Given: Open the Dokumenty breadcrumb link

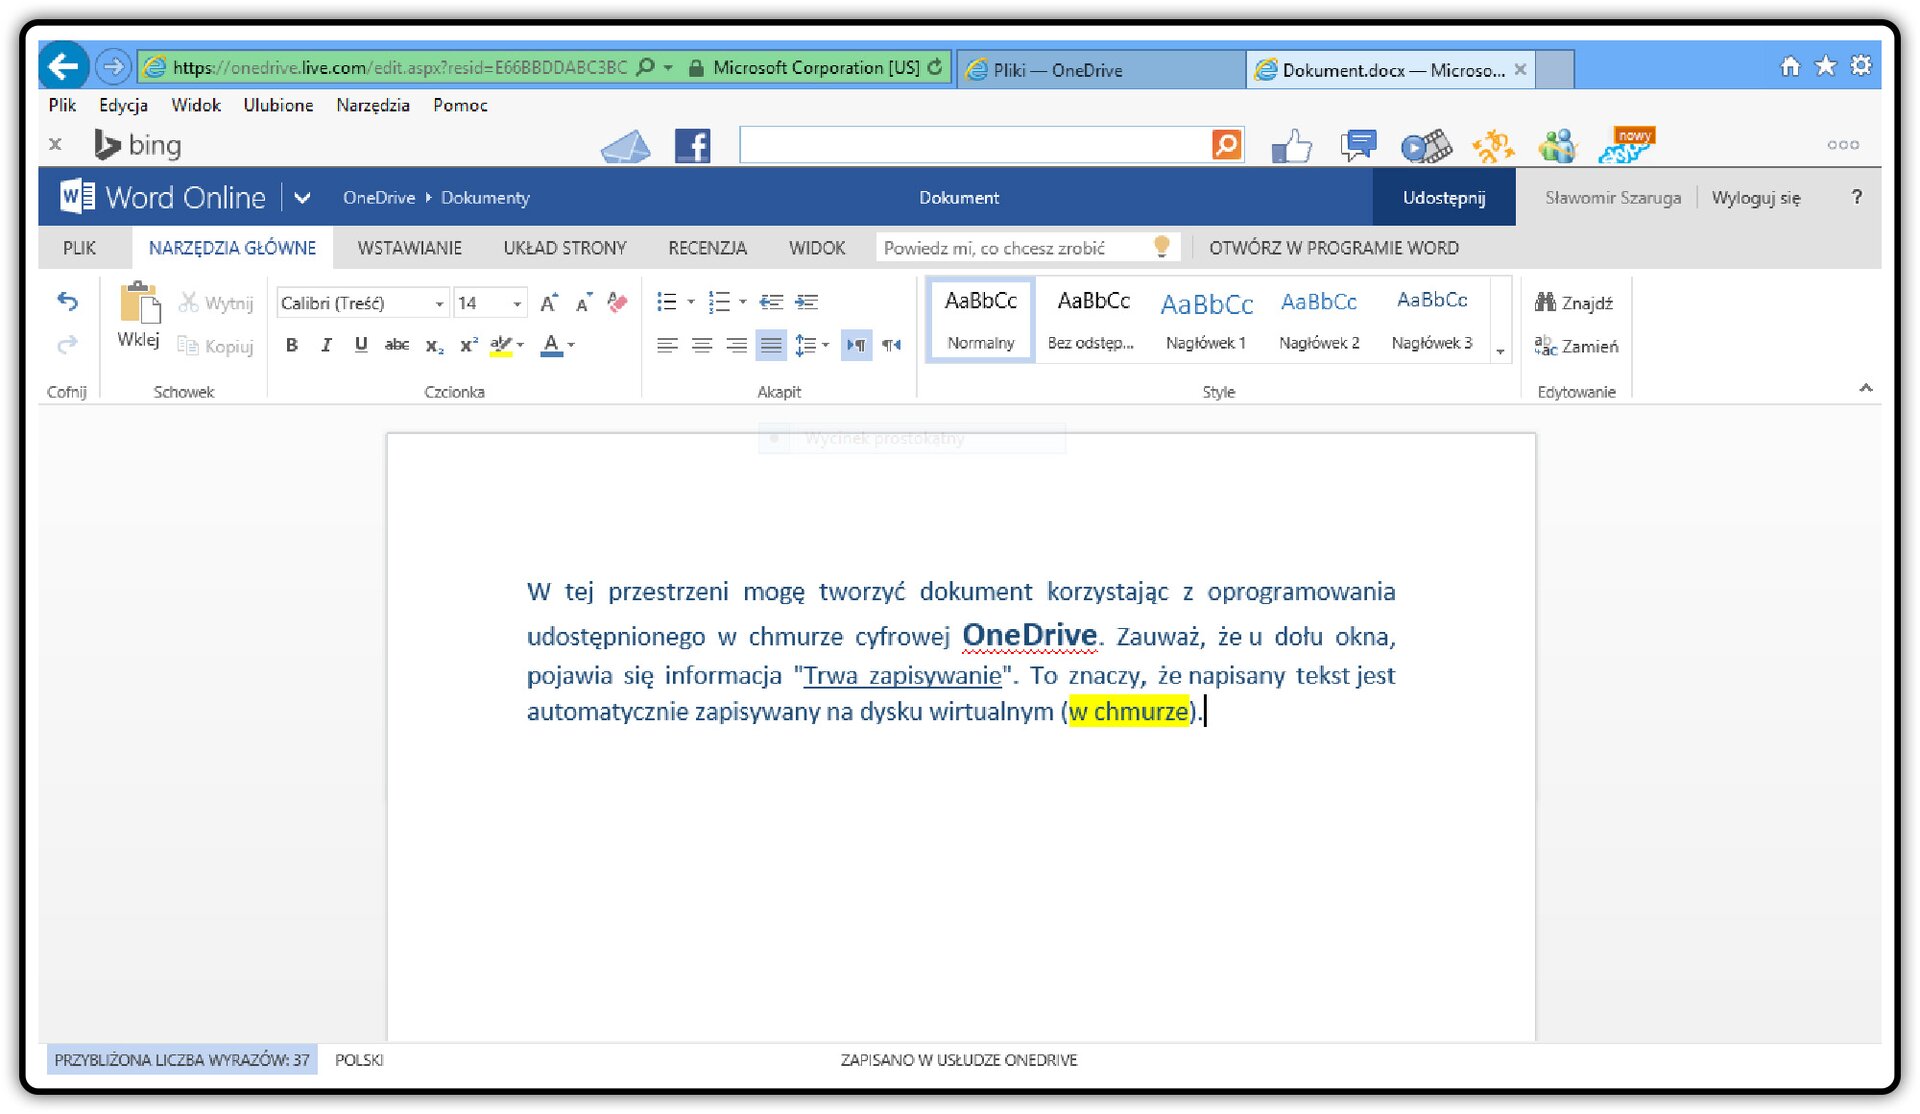Looking at the screenshot, I should [x=485, y=198].
